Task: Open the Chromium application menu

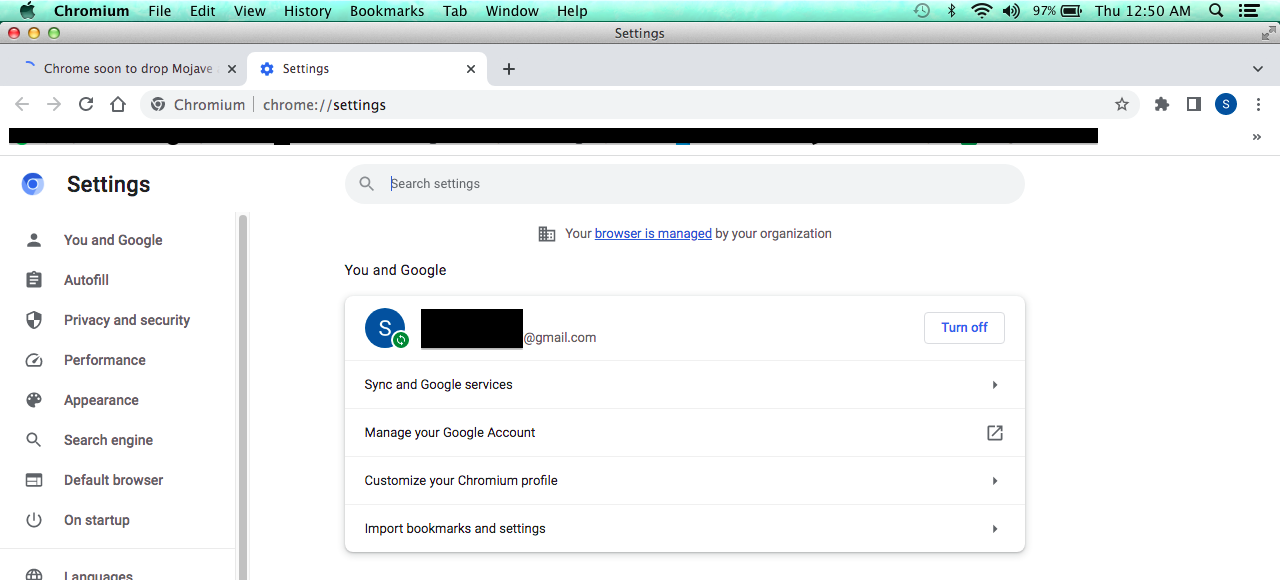Action: coord(91,11)
